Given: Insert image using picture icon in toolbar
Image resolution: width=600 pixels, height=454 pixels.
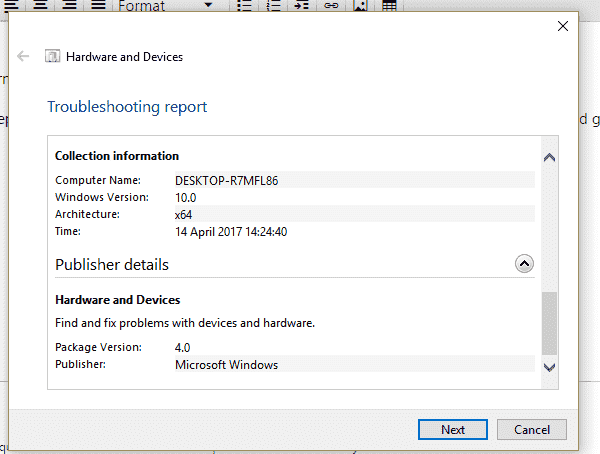Looking at the screenshot, I should 360,5.
